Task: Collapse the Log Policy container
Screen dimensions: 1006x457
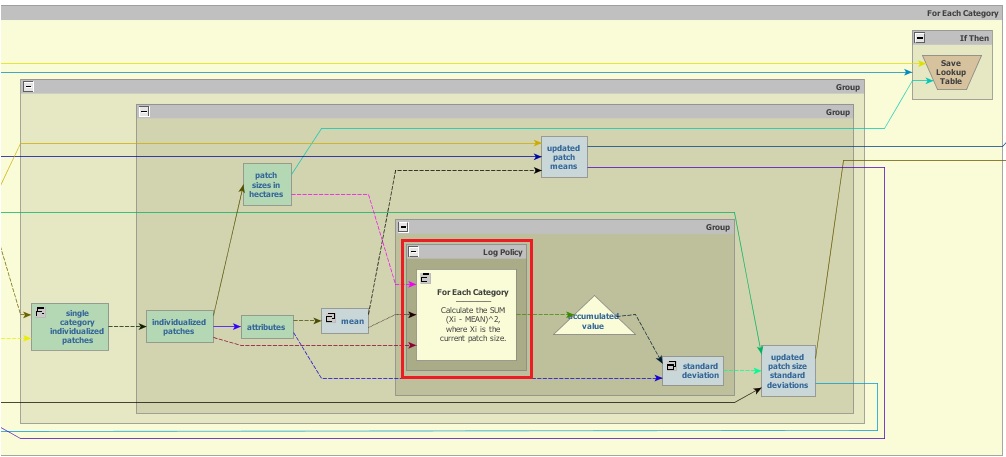Action: coord(414,253)
